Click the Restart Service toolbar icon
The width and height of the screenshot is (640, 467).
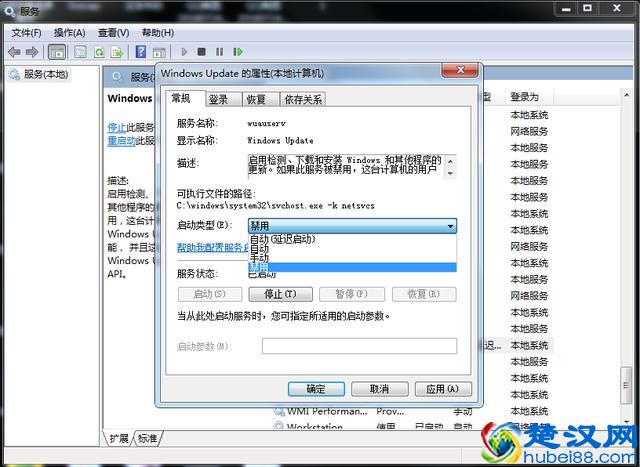tap(238, 52)
